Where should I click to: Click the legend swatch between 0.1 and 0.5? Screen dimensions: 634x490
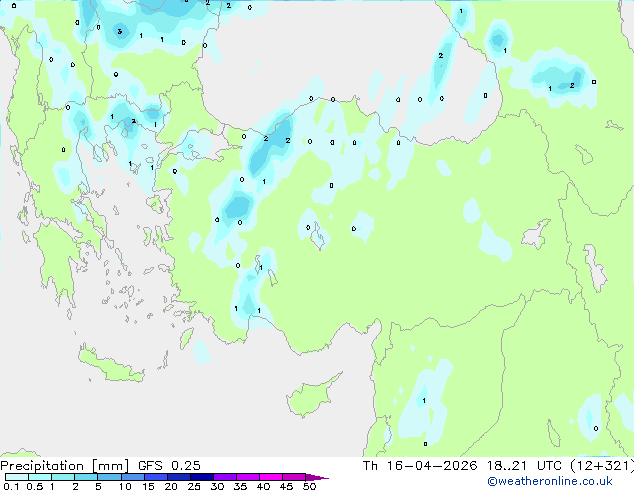17,477
